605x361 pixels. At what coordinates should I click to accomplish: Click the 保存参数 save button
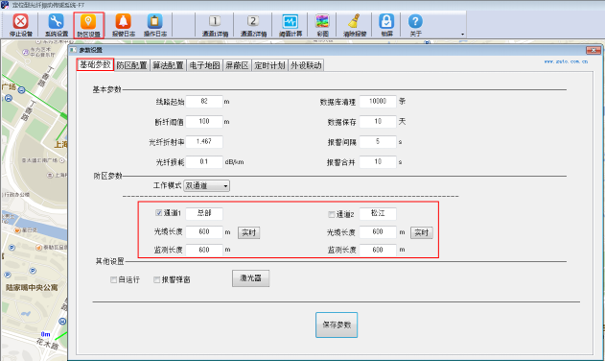coord(336,325)
